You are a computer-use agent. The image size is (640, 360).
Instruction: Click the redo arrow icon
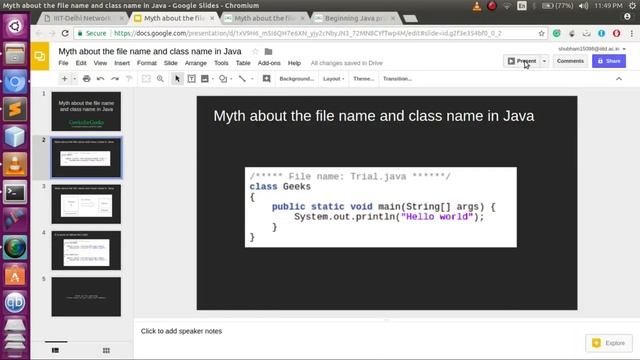[115, 79]
